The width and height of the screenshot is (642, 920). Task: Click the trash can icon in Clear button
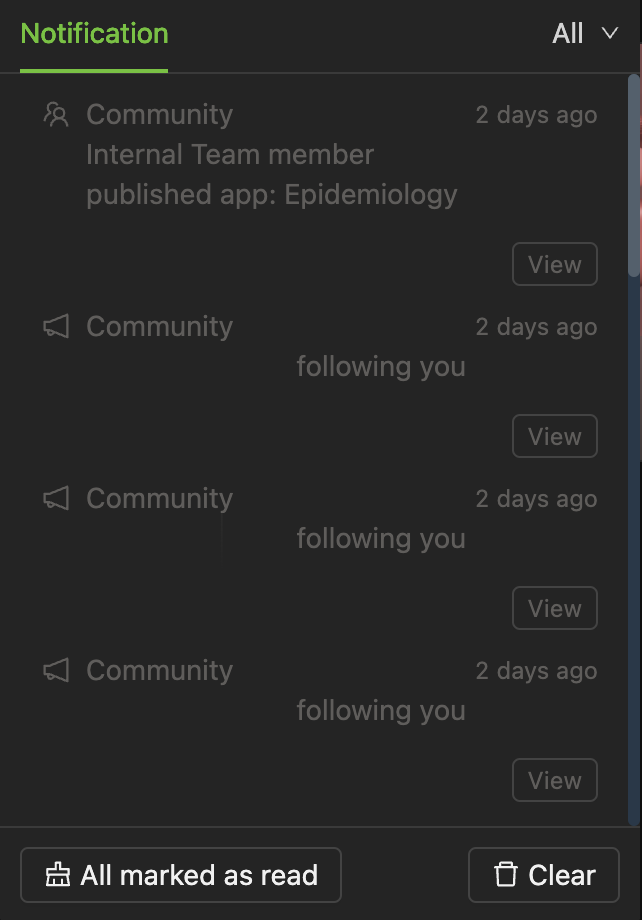pos(506,876)
